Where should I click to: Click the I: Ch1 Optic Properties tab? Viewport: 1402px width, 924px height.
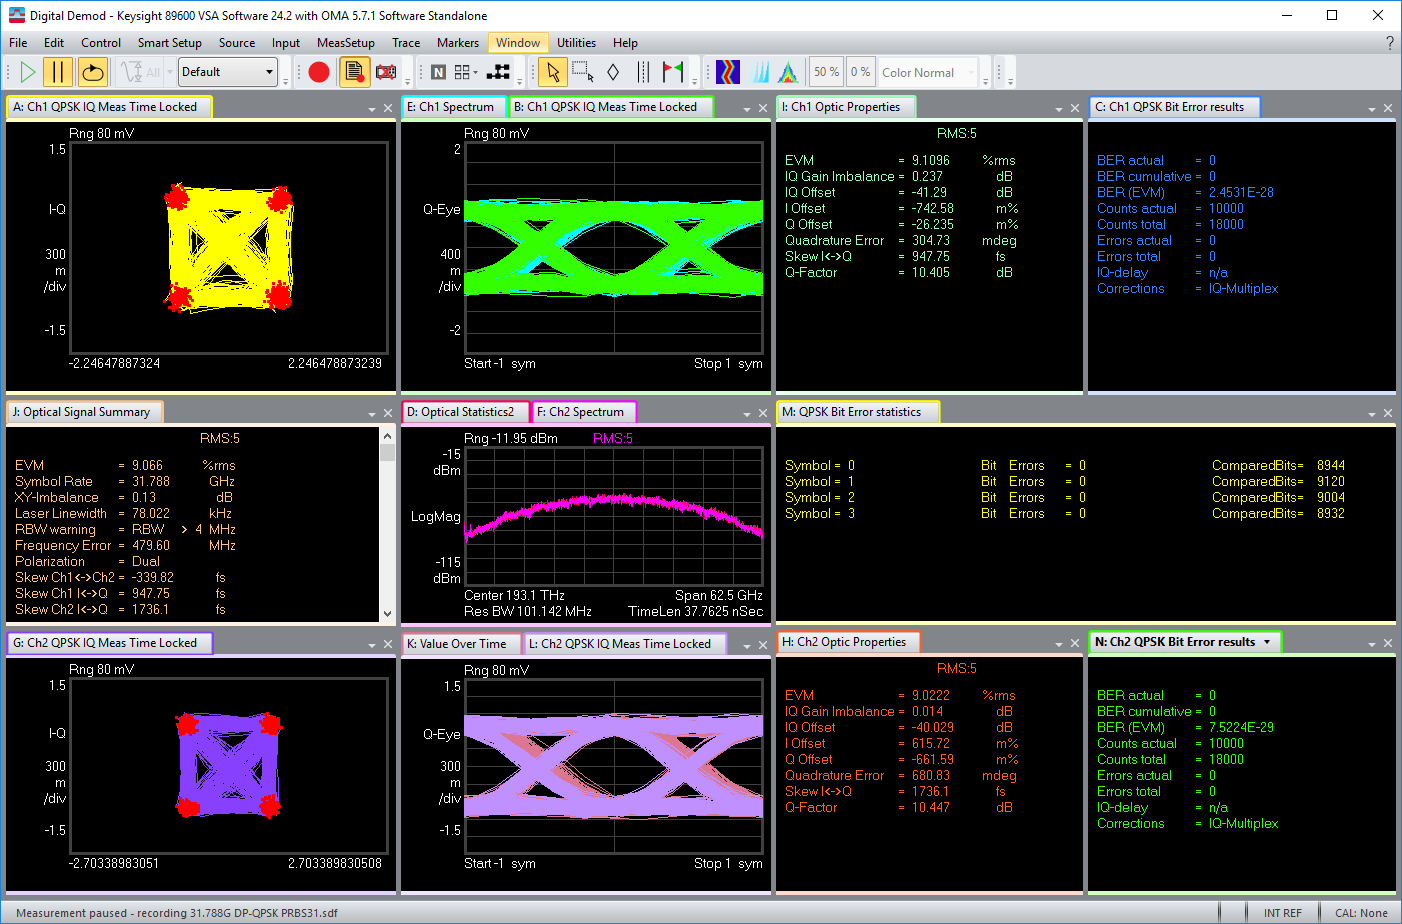845,107
